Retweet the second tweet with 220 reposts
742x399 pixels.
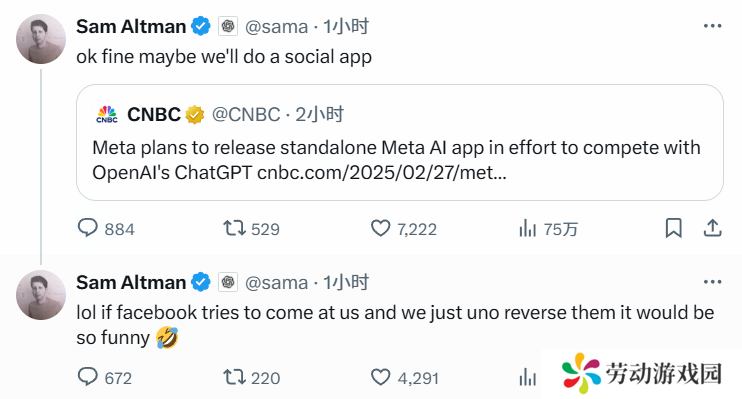(234, 377)
